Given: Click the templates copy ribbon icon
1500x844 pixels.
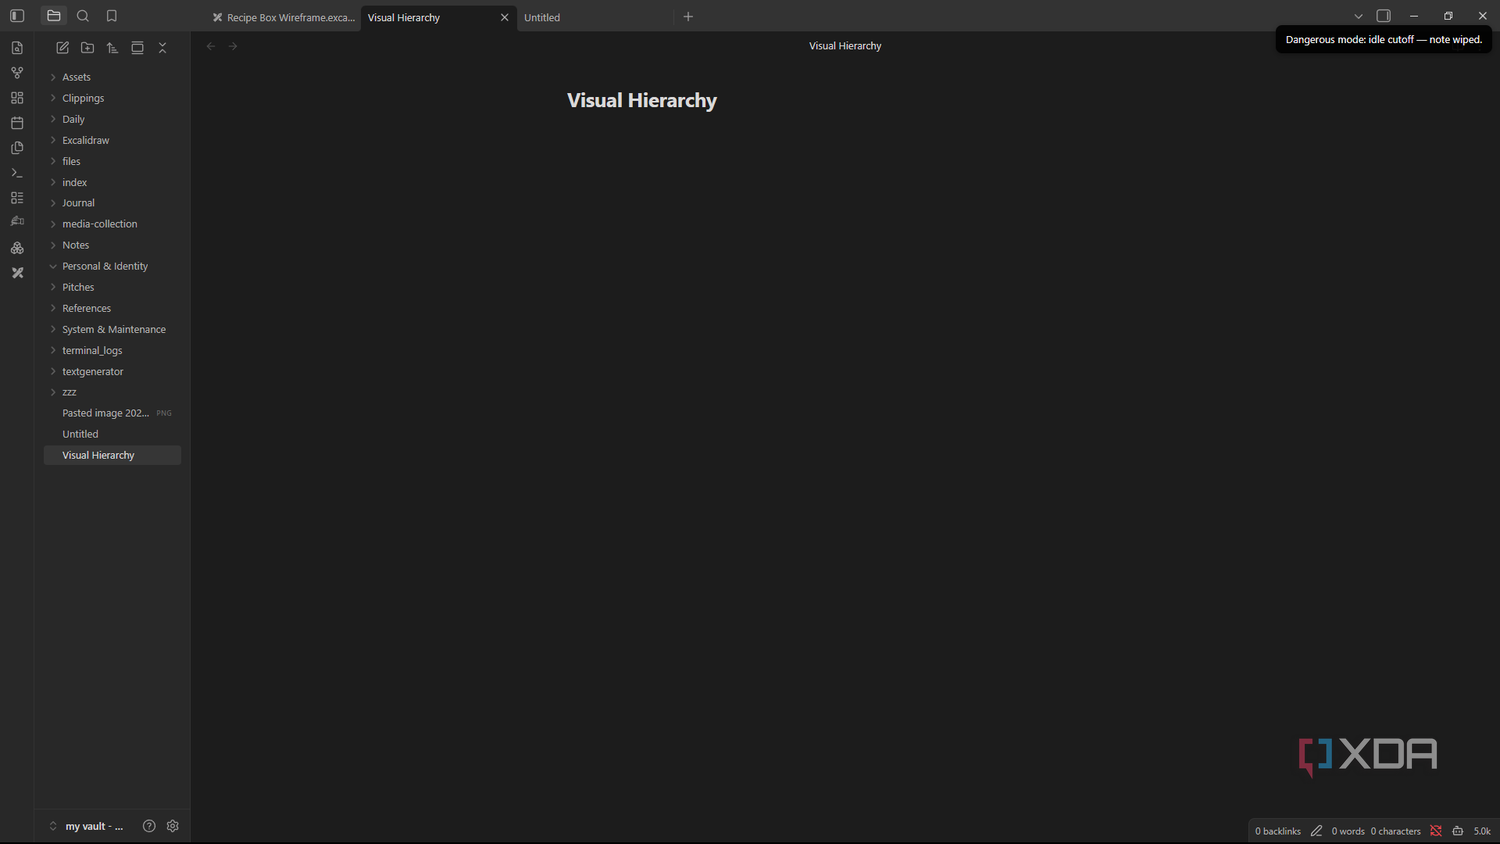Looking at the screenshot, I should (x=17, y=148).
